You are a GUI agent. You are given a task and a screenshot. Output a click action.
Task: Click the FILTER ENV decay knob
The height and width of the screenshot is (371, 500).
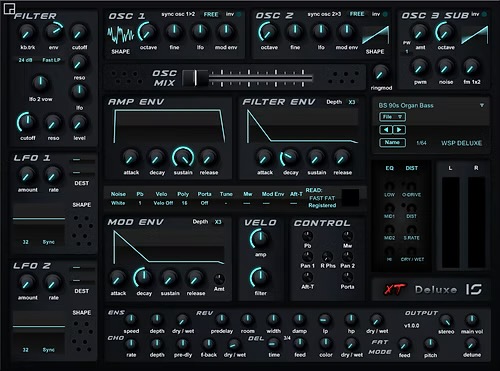[x=290, y=158]
